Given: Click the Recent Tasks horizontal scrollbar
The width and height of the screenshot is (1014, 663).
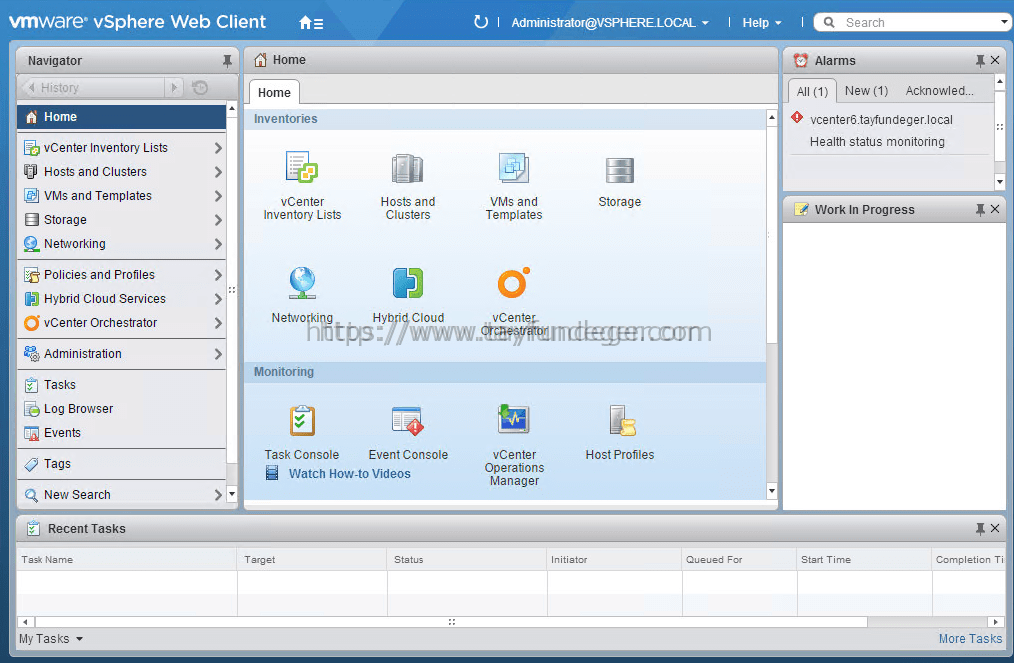Looking at the screenshot, I should pyautogui.click(x=451, y=622).
